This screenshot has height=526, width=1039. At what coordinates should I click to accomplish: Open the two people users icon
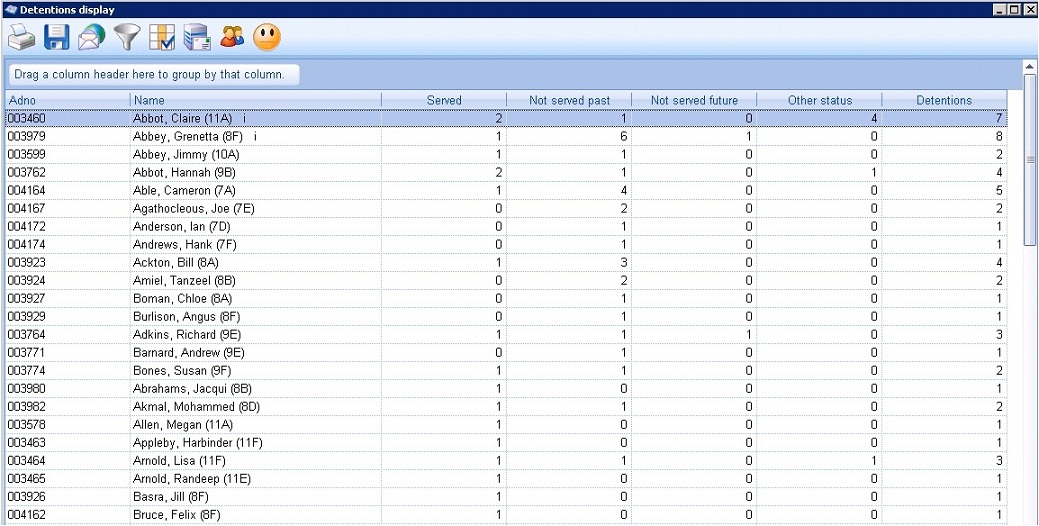[x=232, y=36]
